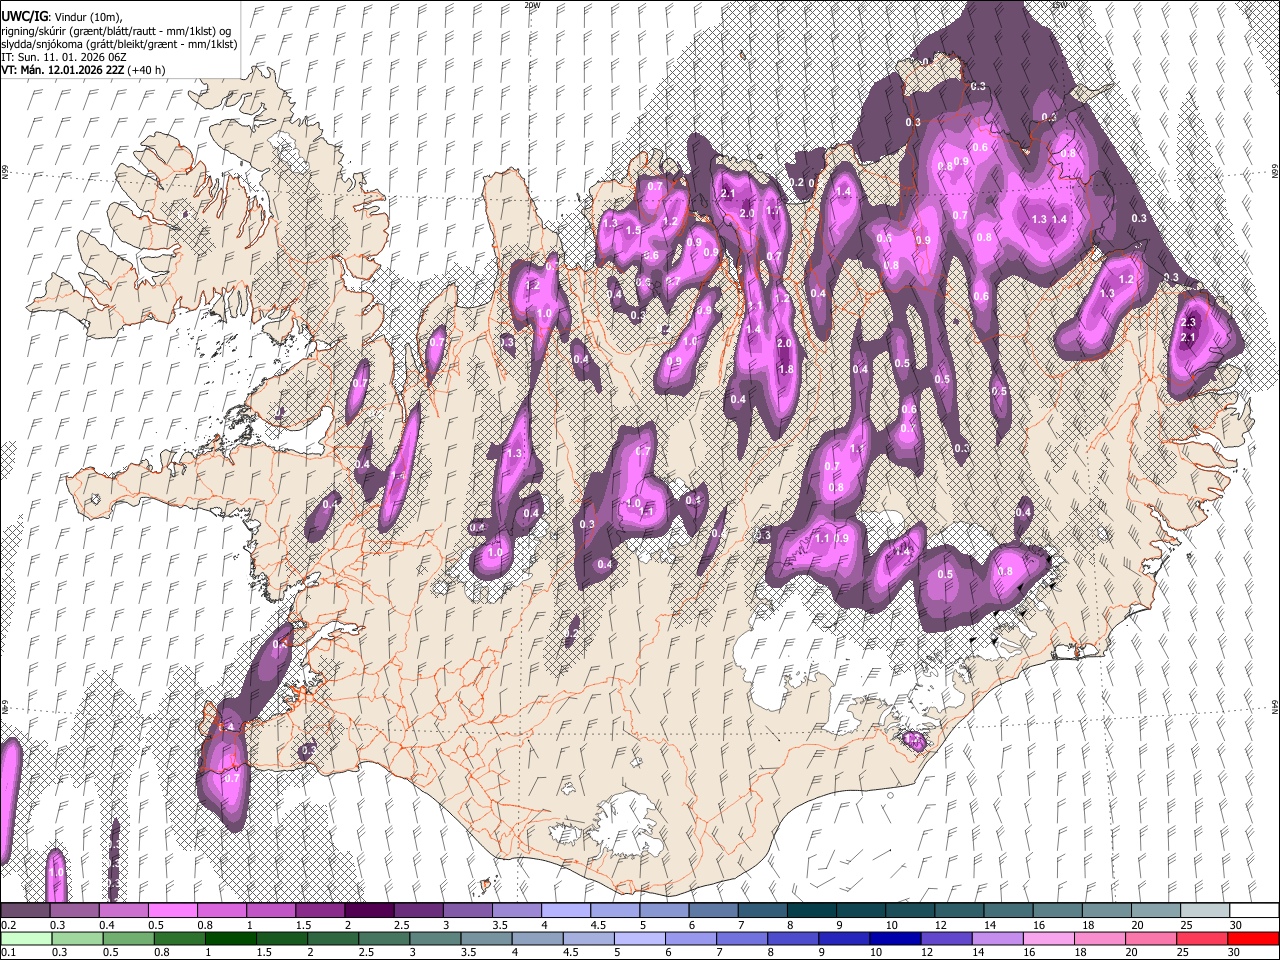Click the upper legend swatch between 4 and 4.5

565,911
